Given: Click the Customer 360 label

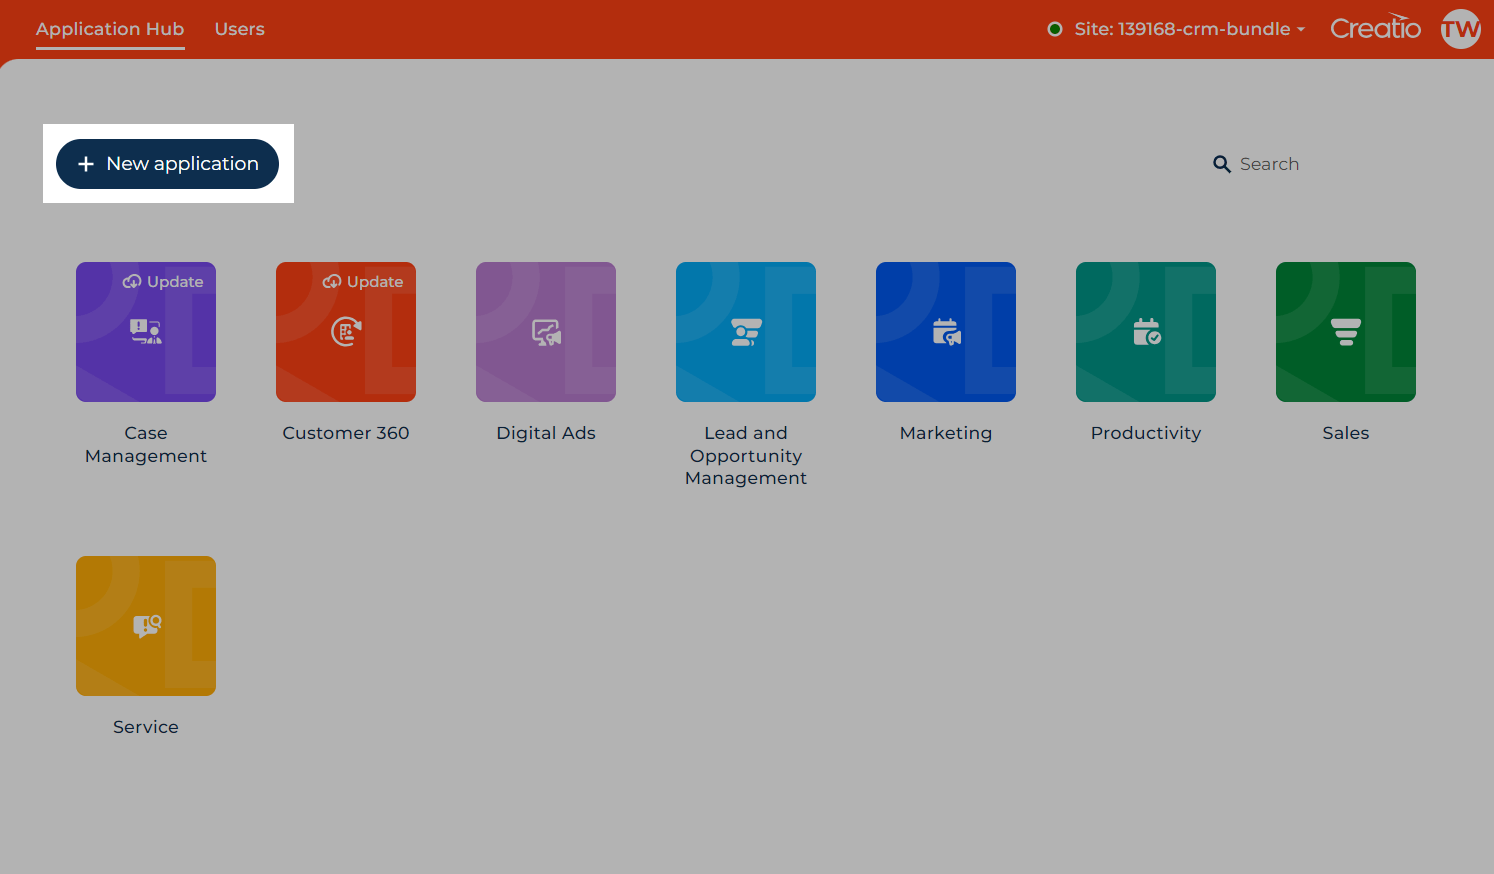Looking at the screenshot, I should point(346,433).
